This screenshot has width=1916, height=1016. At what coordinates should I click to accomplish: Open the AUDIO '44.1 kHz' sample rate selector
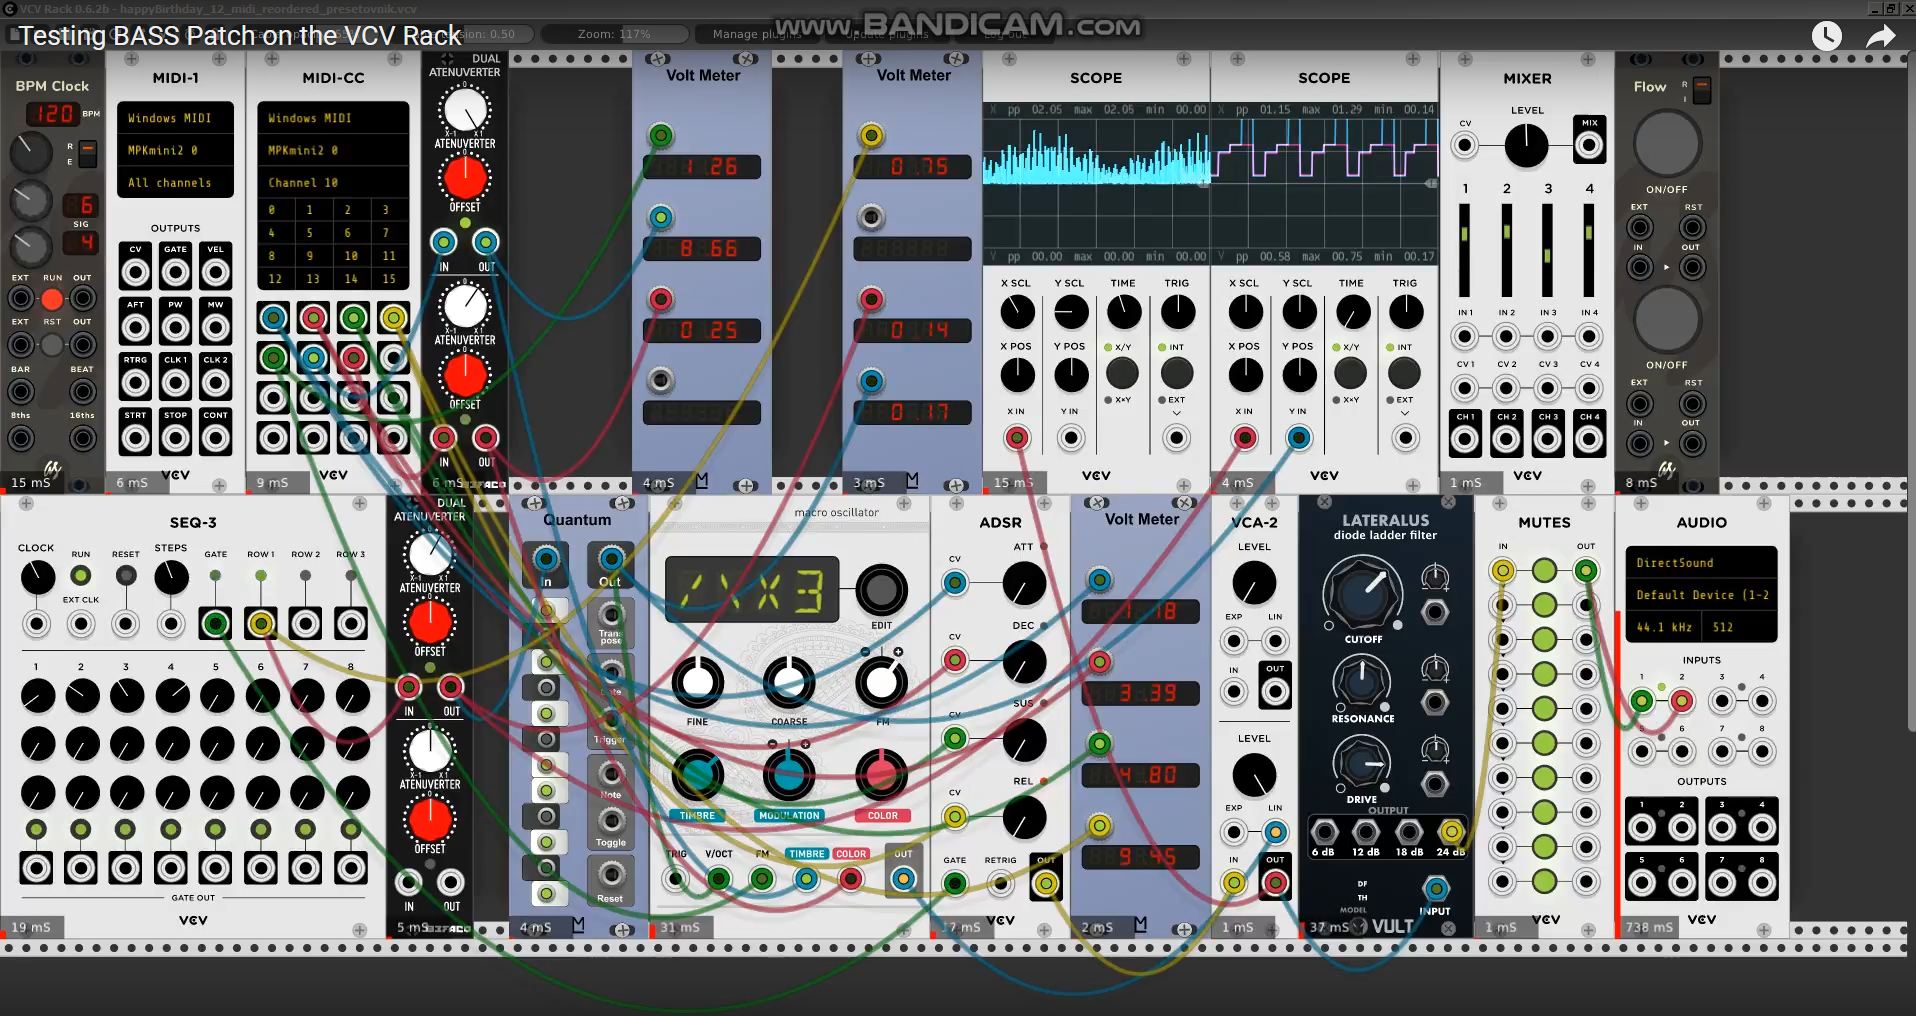[x=1665, y=627]
